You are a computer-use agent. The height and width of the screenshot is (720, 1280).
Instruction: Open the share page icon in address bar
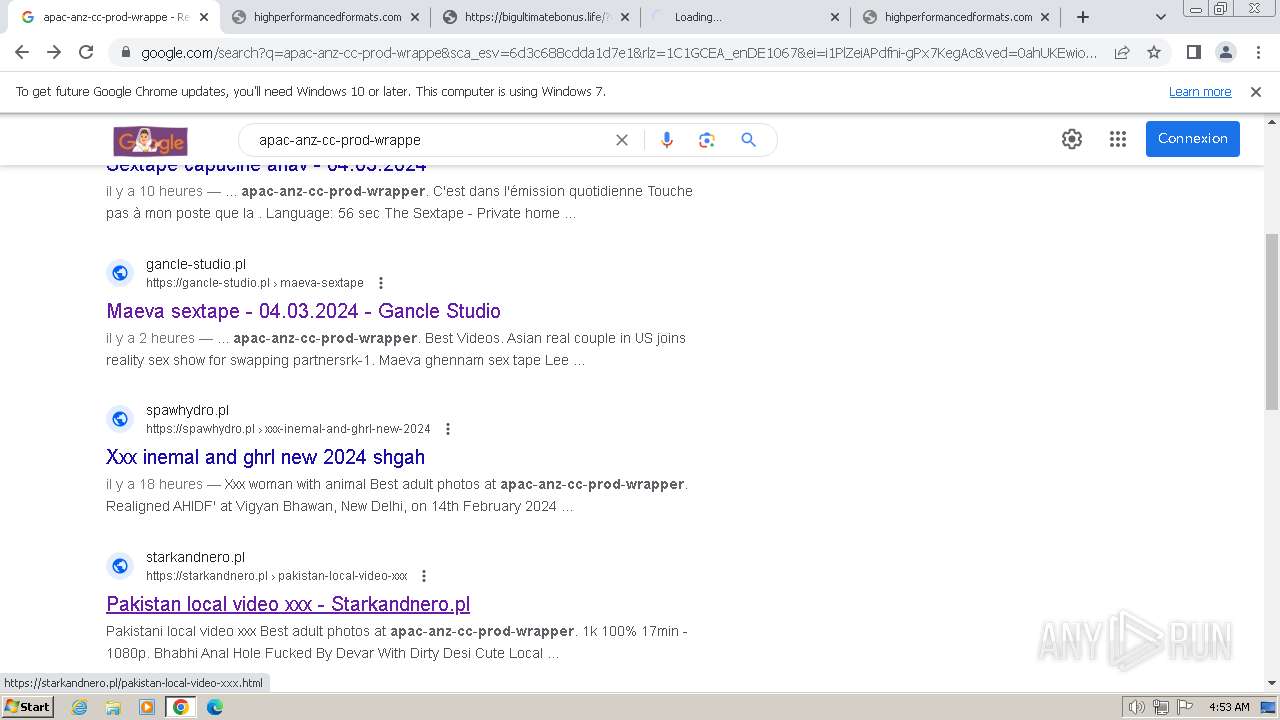point(1122,52)
